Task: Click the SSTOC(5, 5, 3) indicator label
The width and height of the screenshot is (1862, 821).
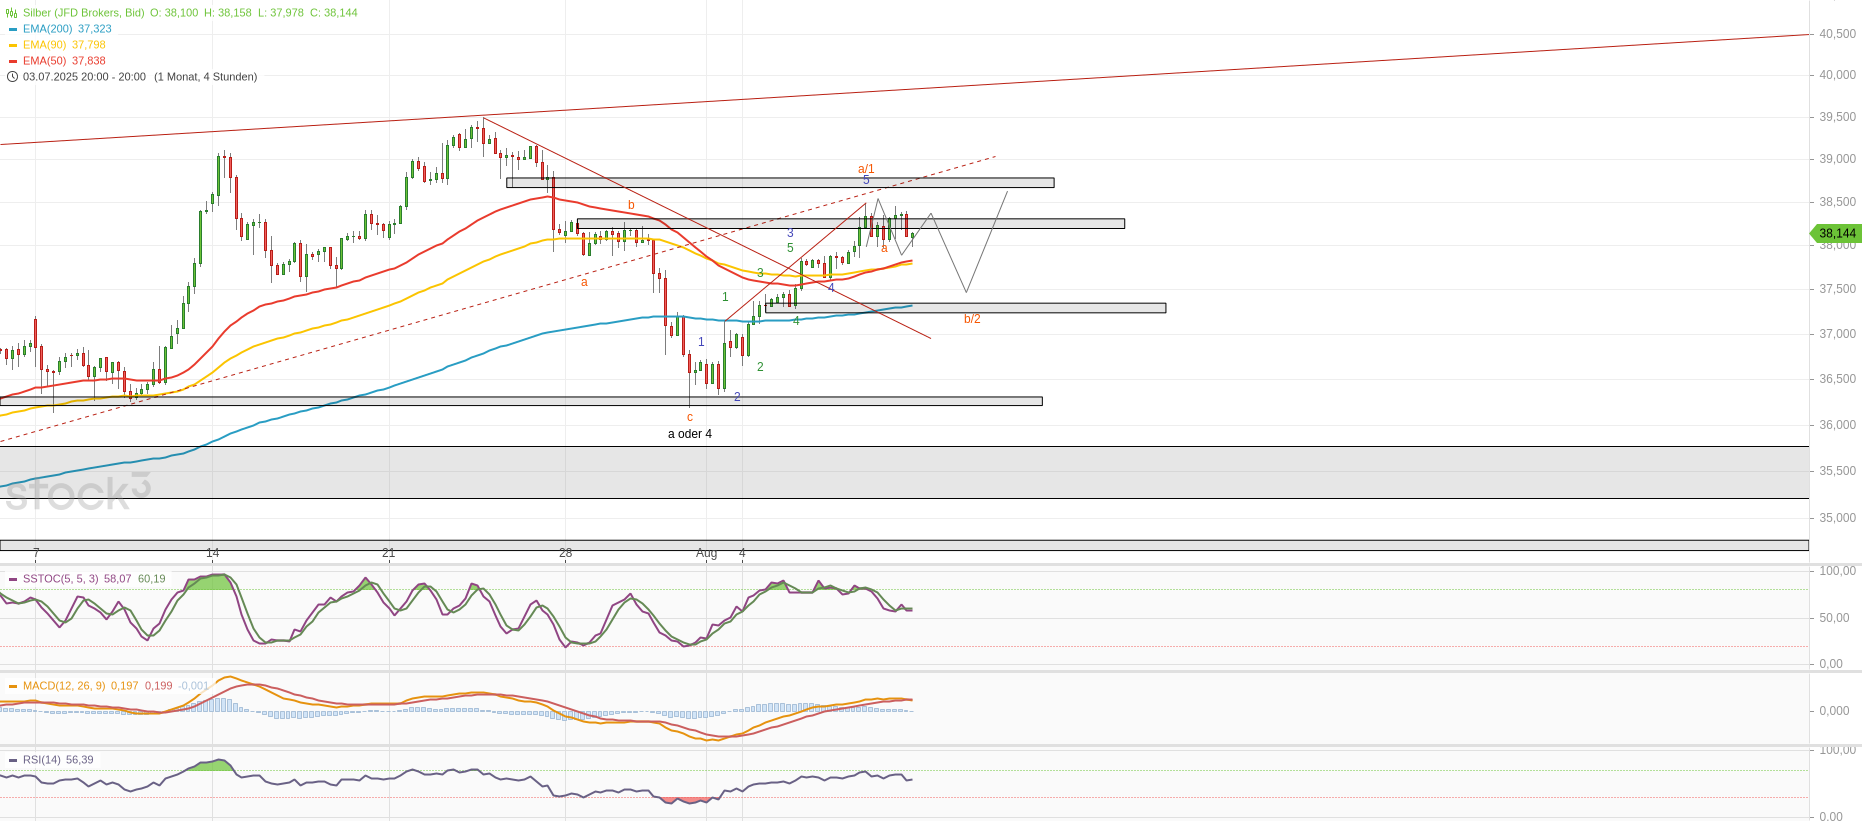Action: point(60,579)
